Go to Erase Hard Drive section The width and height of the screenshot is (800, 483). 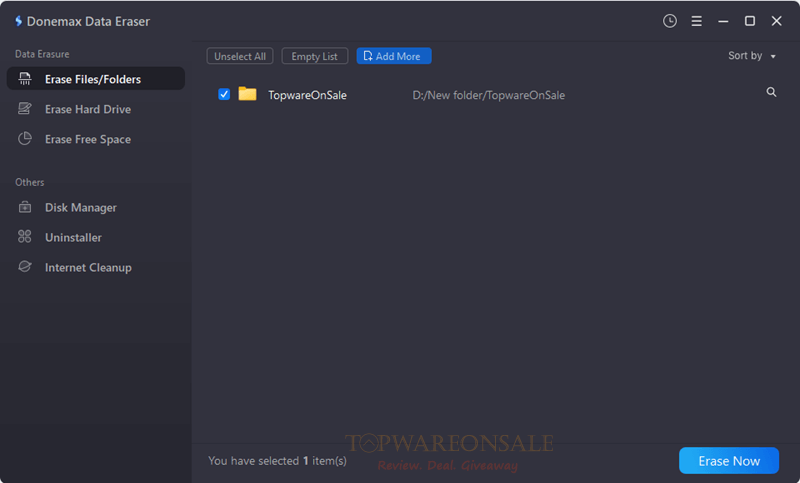pos(96,109)
